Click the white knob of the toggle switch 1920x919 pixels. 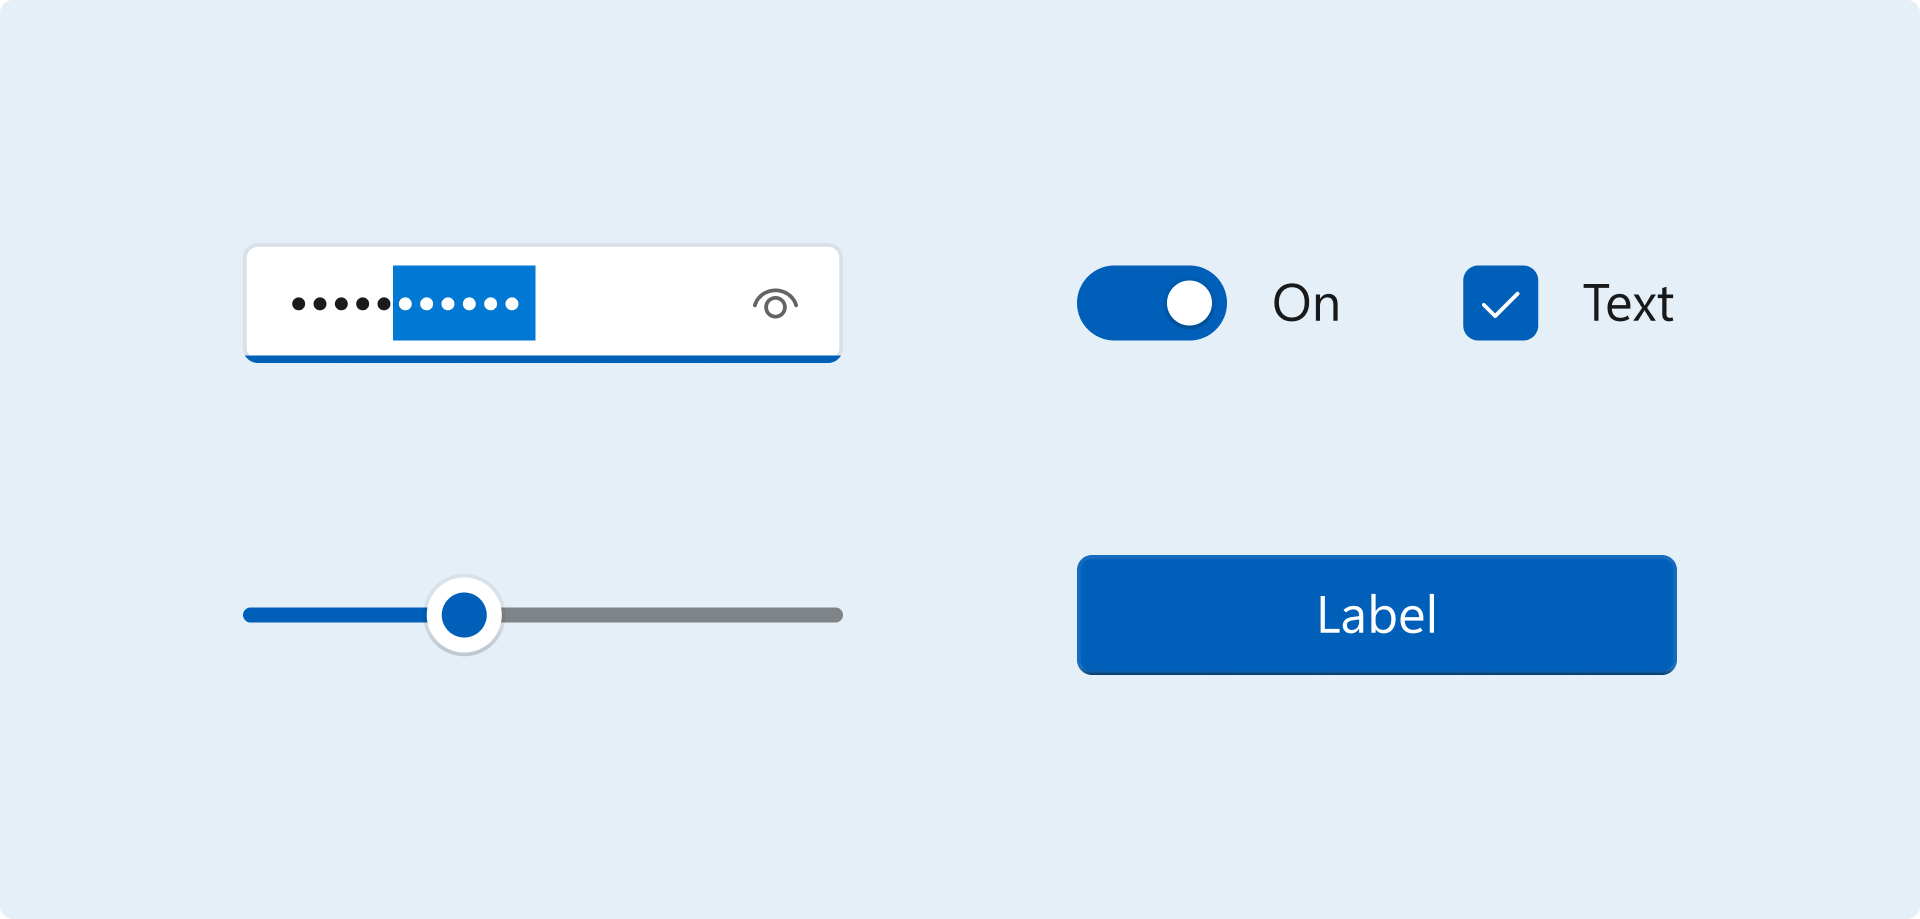coord(1189,303)
